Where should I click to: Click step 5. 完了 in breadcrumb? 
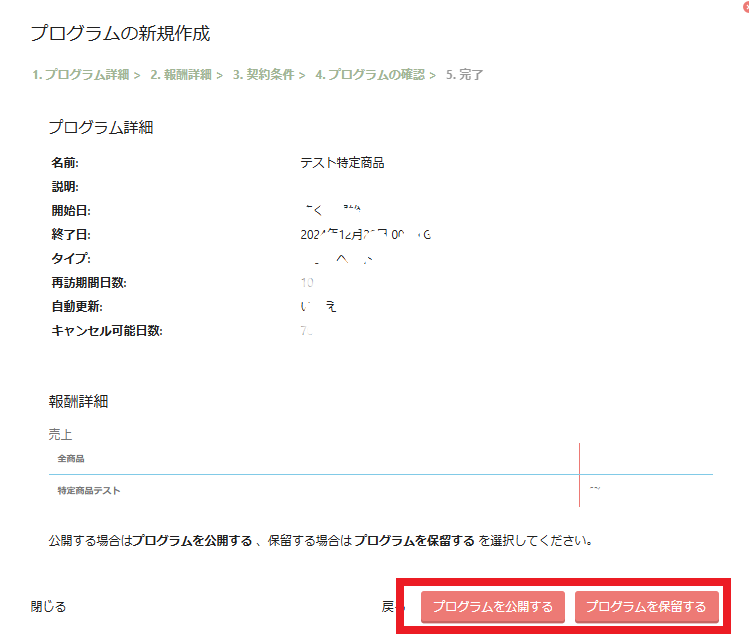tap(464, 75)
